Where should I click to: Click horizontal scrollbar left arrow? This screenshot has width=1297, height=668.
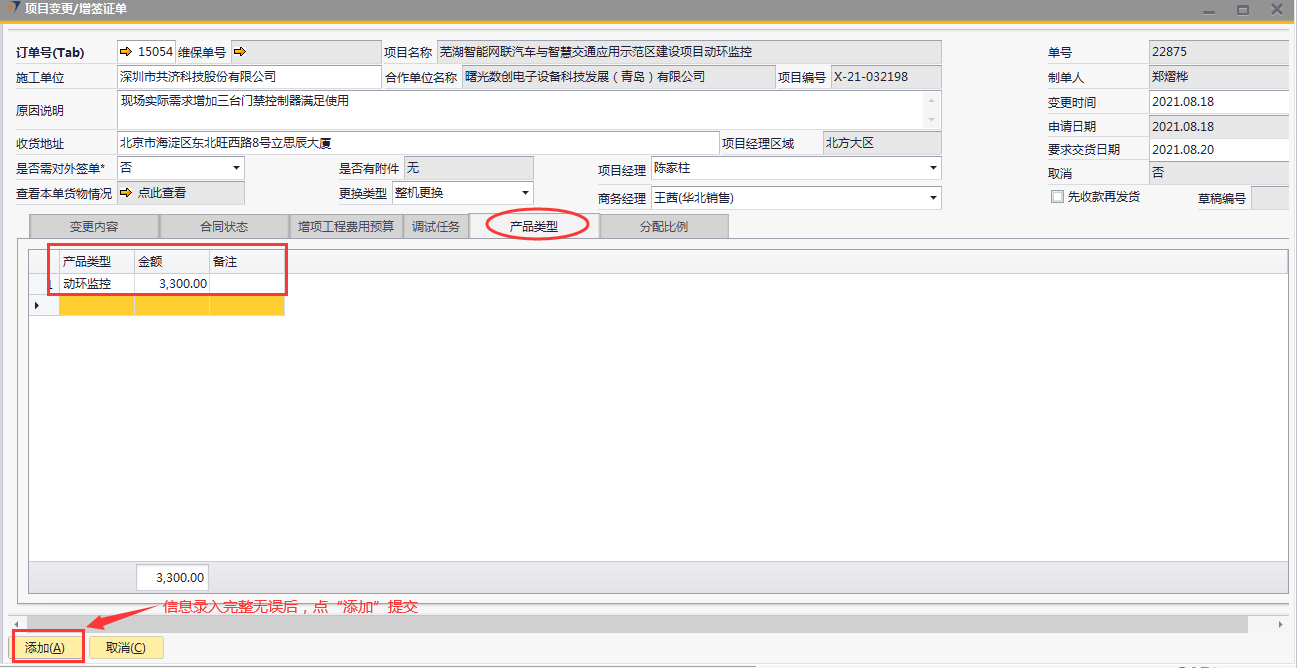[15, 624]
